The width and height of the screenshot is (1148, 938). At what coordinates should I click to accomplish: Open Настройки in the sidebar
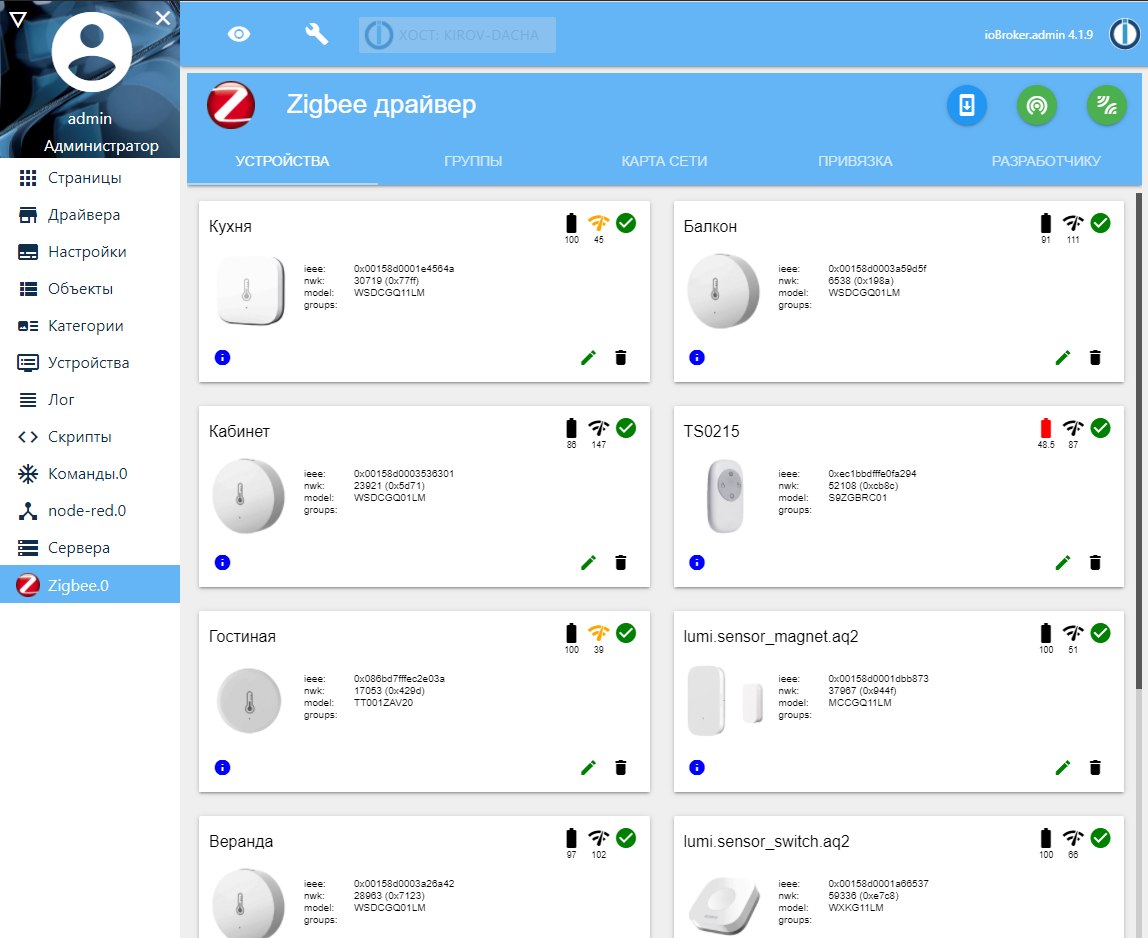tap(90, 252)
